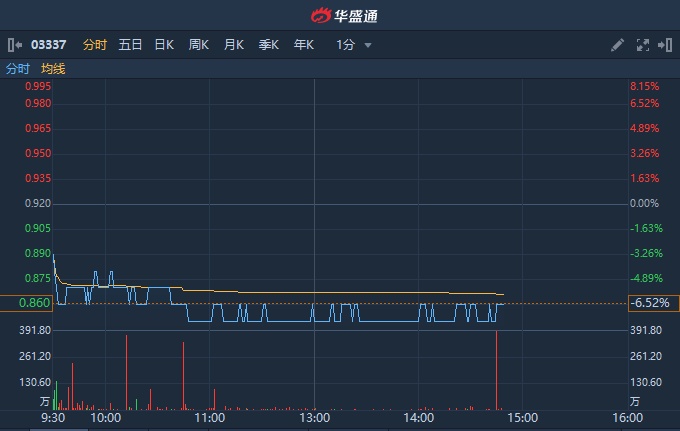Viewport: 680px width, 431px height.
Task: Click the 华盛通 logo
Action: [344, 16]
